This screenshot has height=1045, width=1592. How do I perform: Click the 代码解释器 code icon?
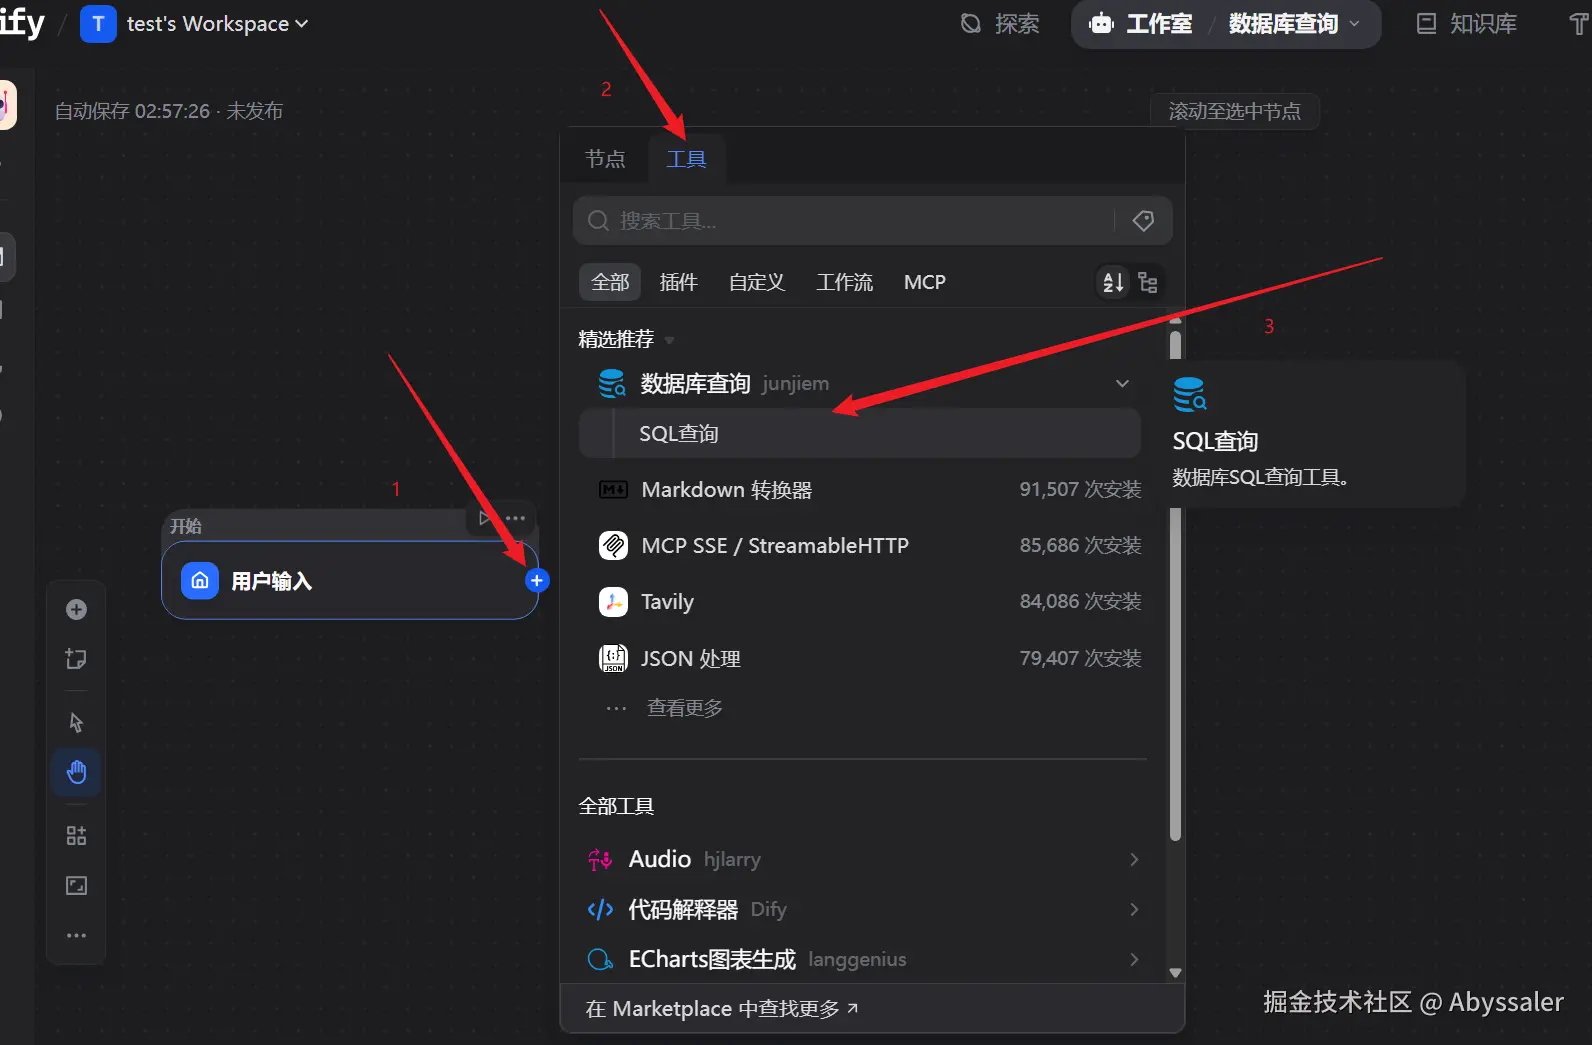pyautogui.click(x=600, y=909)
